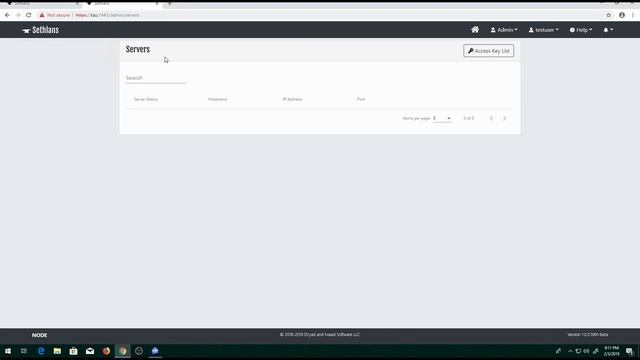Reload the page
The image size is (640, 360).
point(29,15)
